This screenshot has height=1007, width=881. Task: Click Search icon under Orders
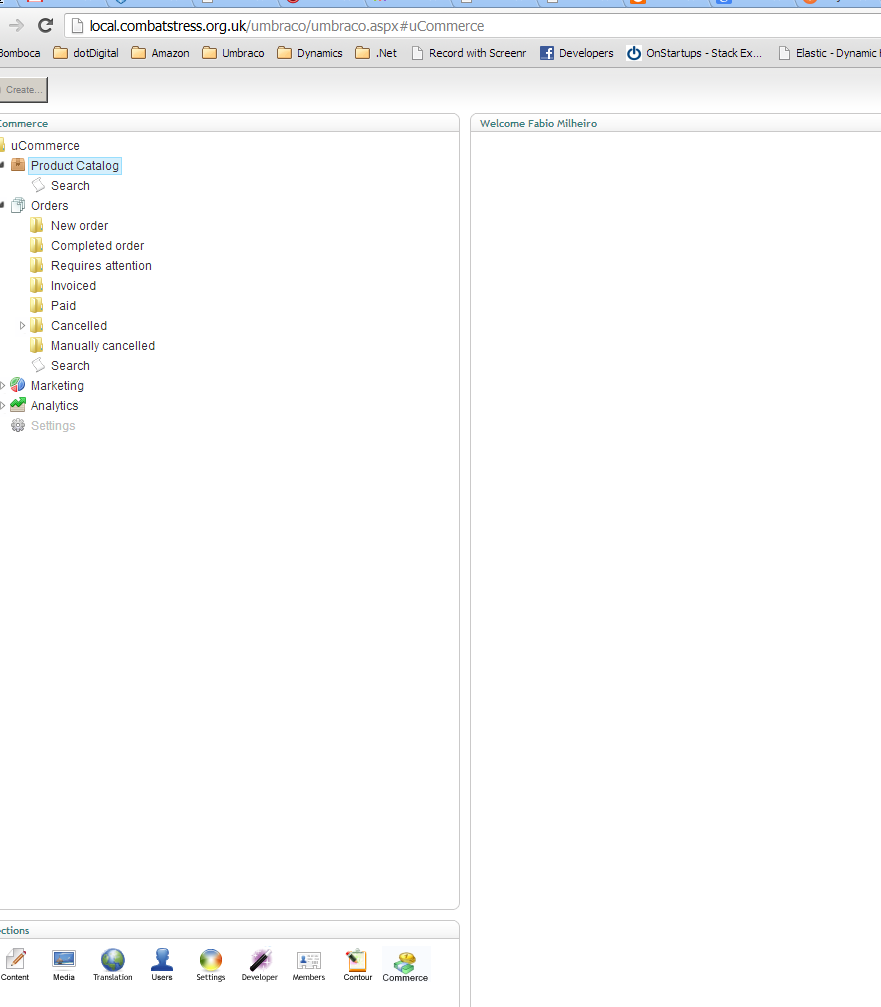coord(39,365)
